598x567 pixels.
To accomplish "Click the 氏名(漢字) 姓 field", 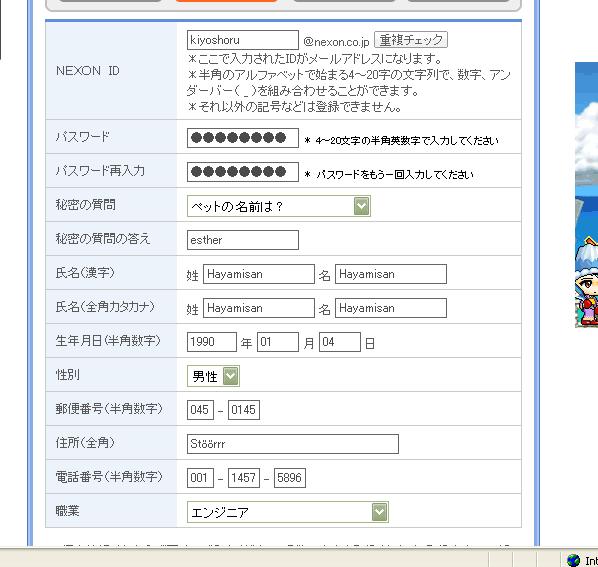I will [x=259, y=274].
